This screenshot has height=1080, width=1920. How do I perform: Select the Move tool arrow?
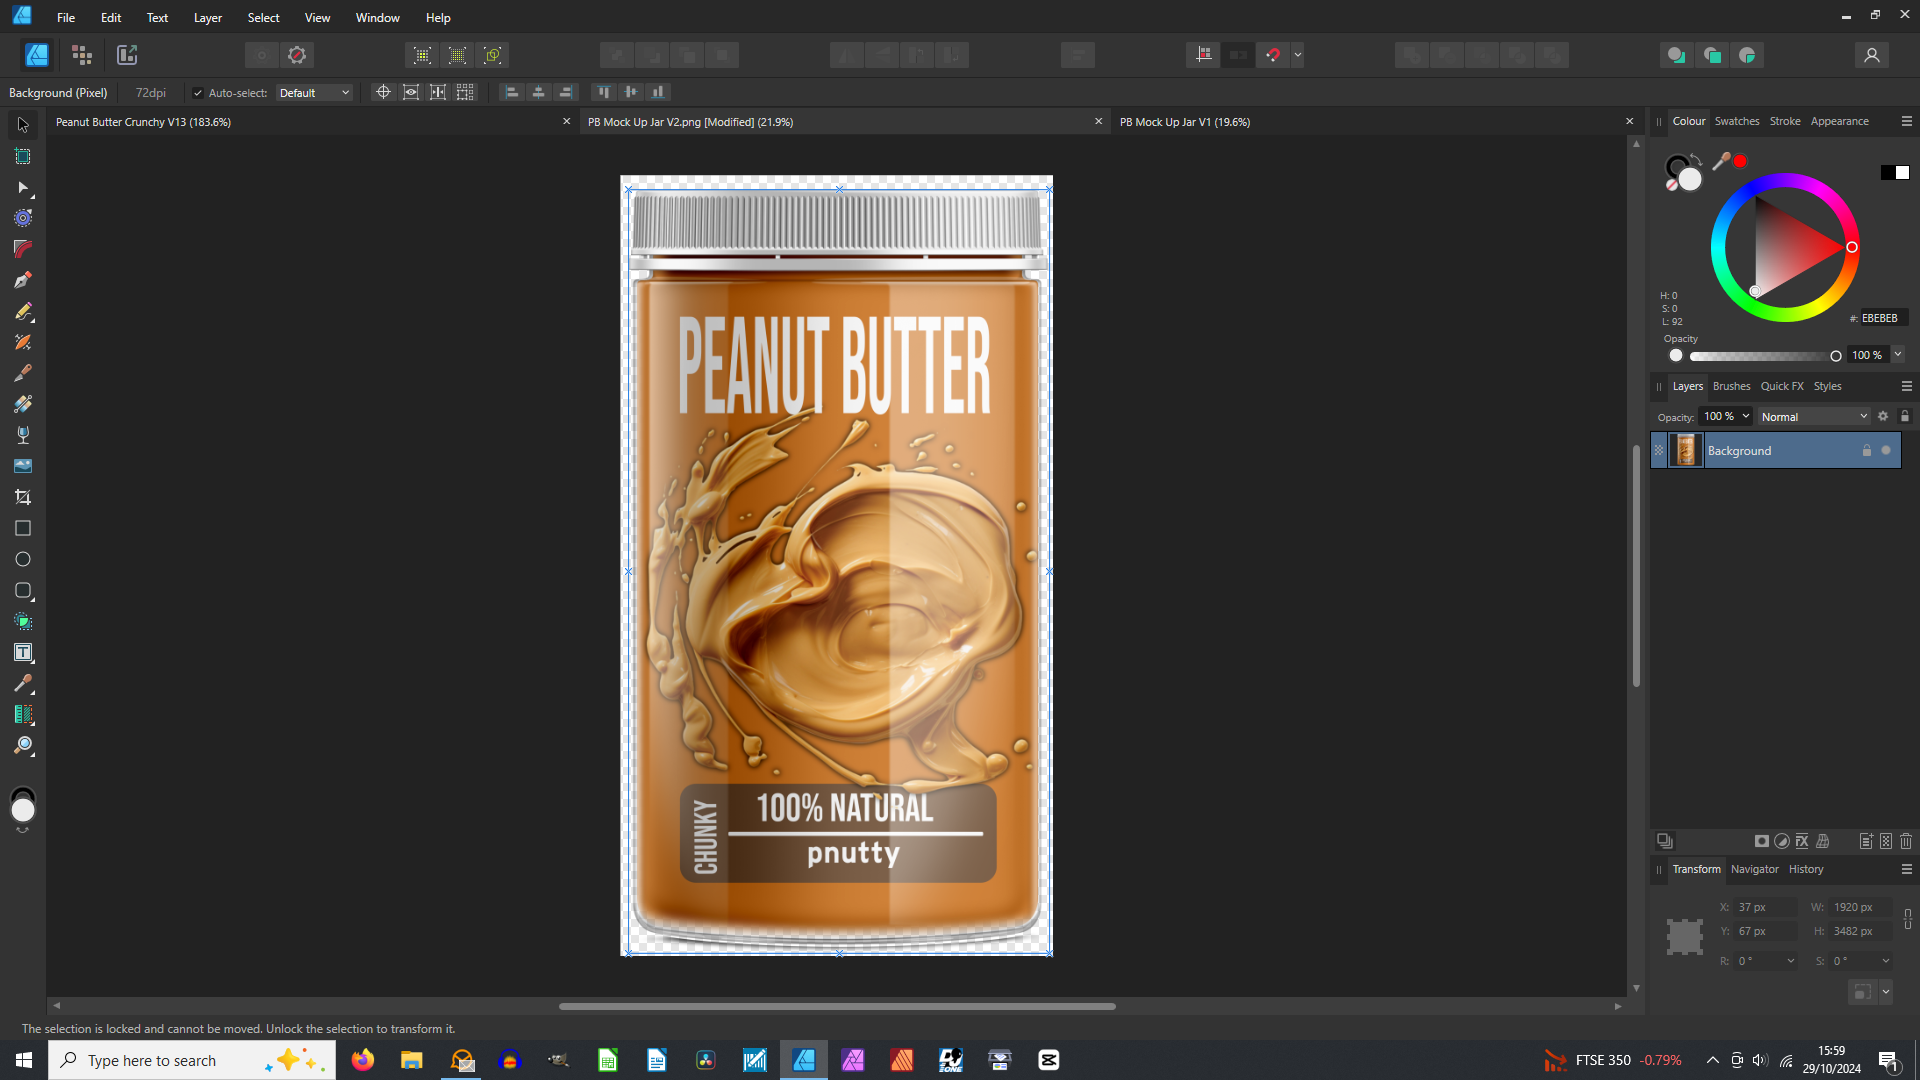(23, 125)
